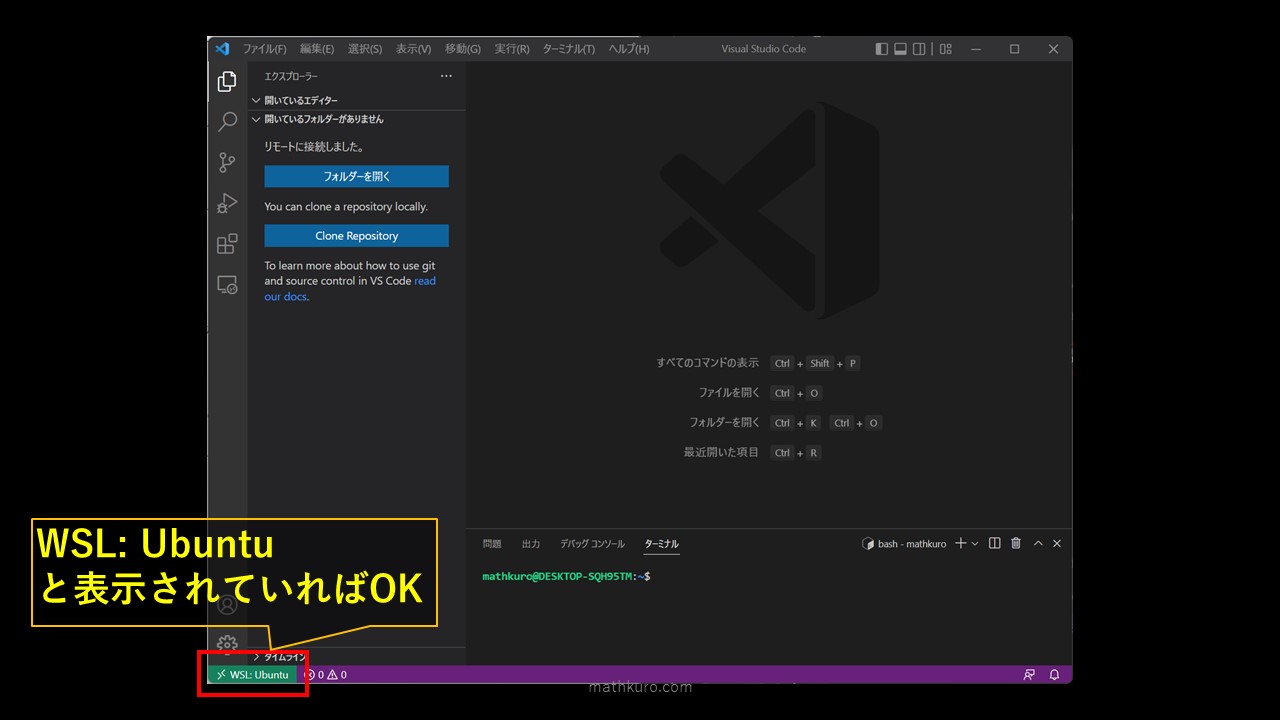Image resolution: width=1280 pixels, height=720 pixels.
Task: Open errors and warnings status item
Action: (326, 675)
